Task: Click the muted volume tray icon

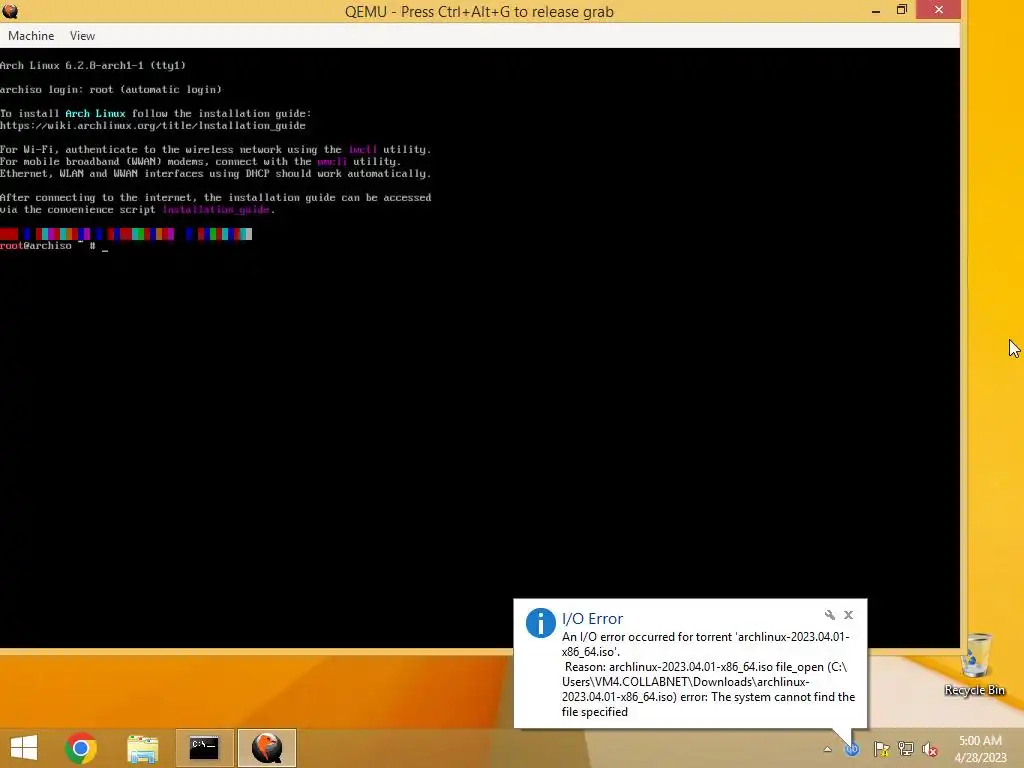Action: [930, 749]
